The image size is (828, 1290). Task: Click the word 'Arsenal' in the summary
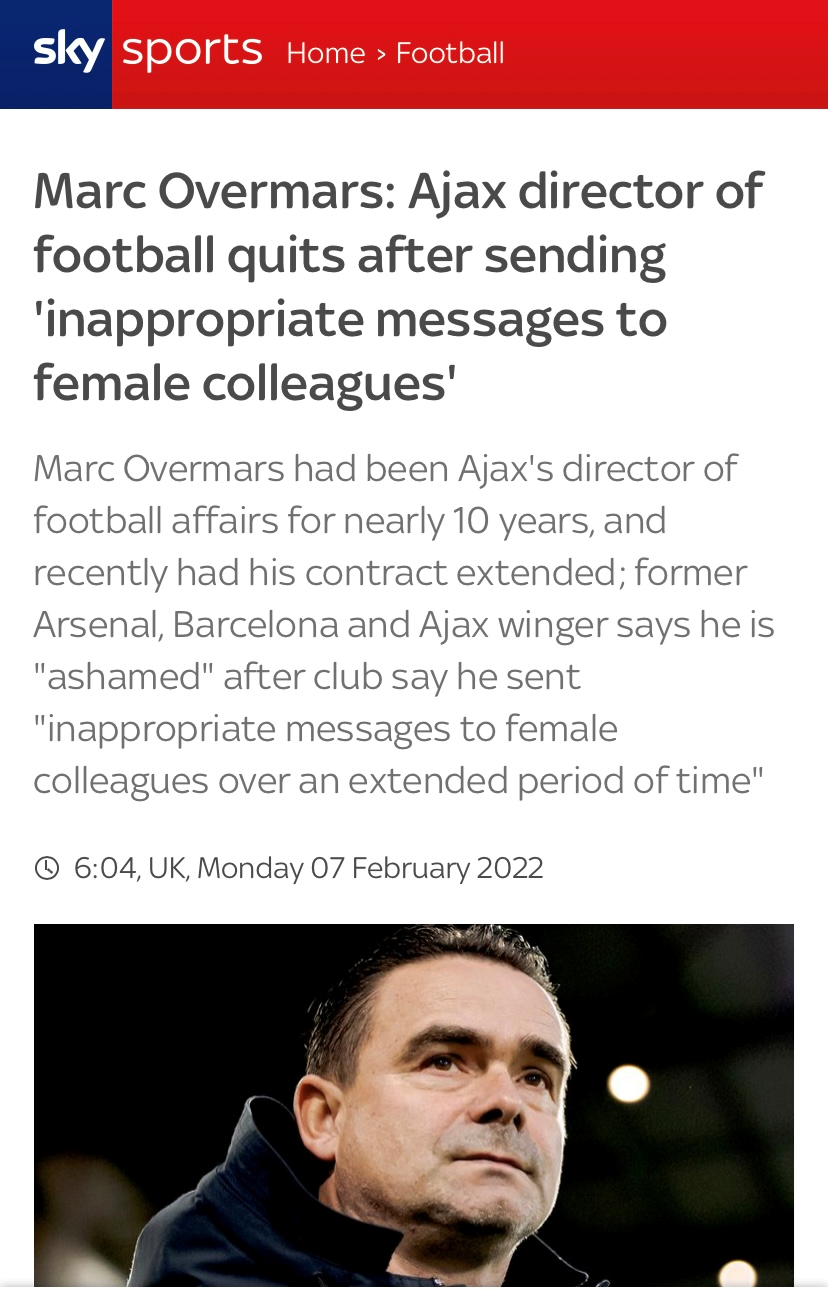97,624
